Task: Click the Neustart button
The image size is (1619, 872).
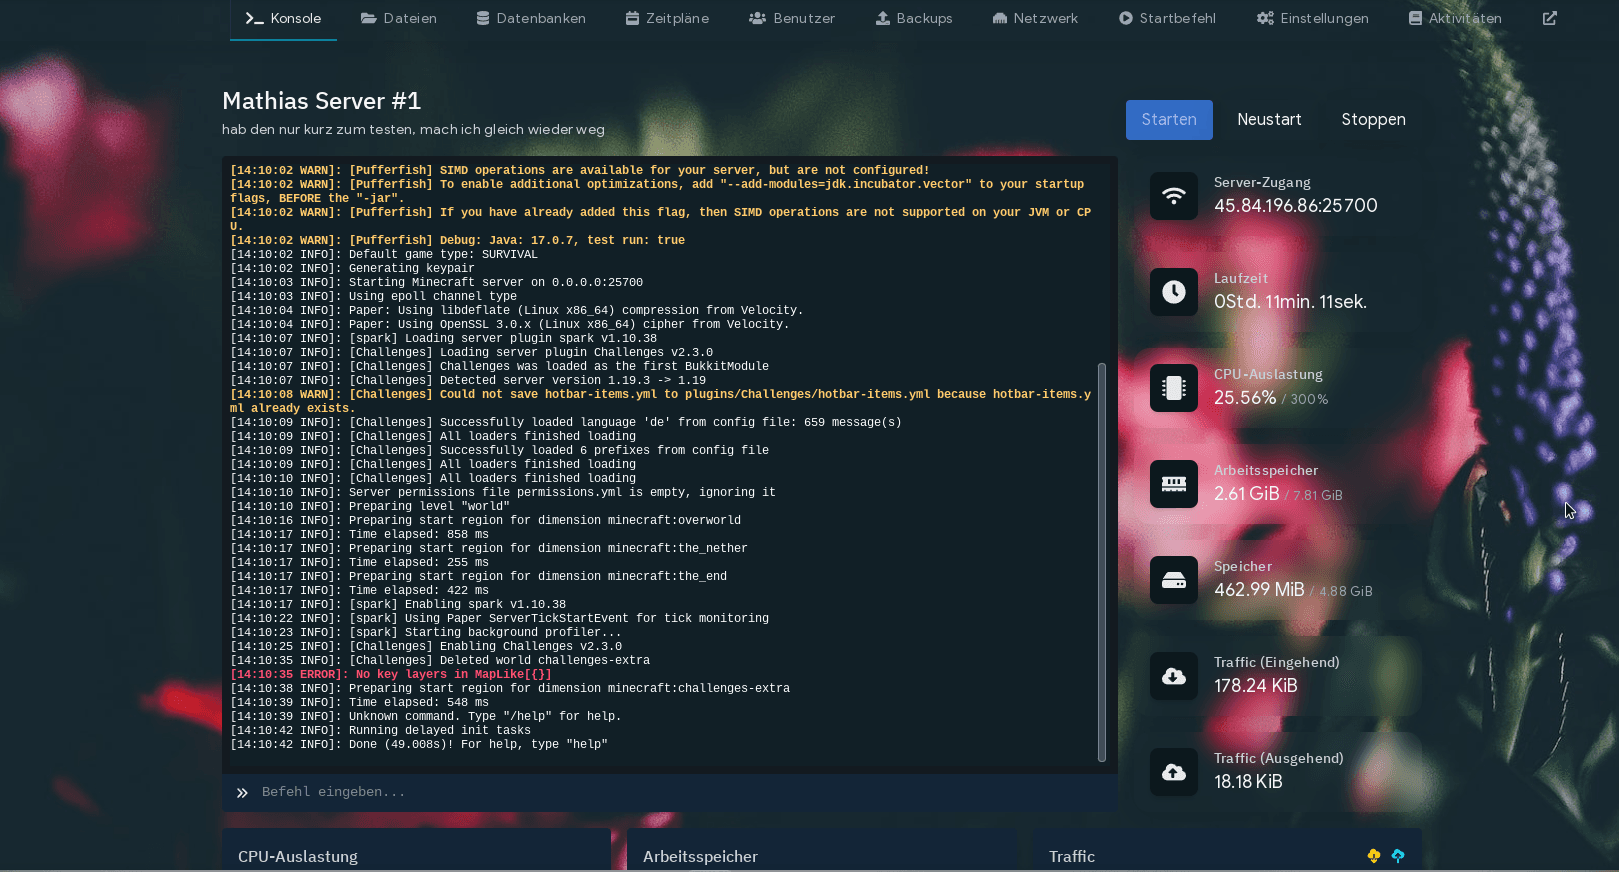Action: [x=1269, y=120]
